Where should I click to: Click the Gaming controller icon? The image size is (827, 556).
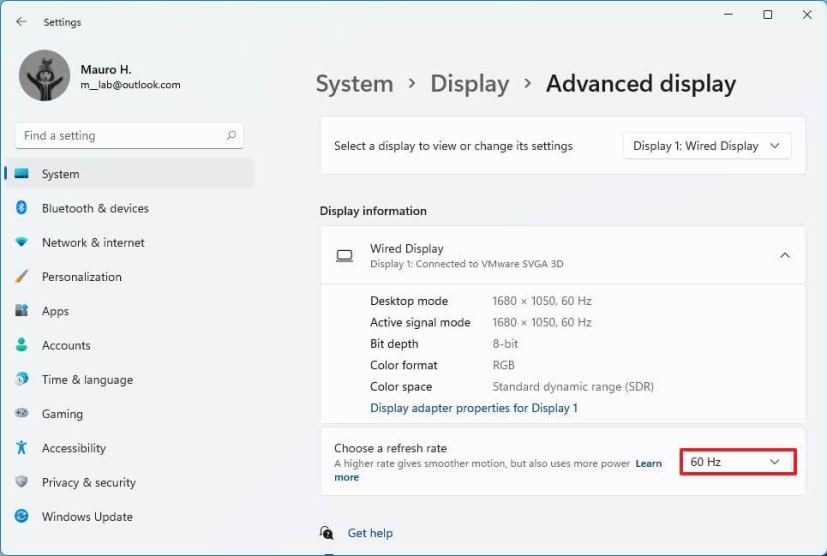pos(21,414)
